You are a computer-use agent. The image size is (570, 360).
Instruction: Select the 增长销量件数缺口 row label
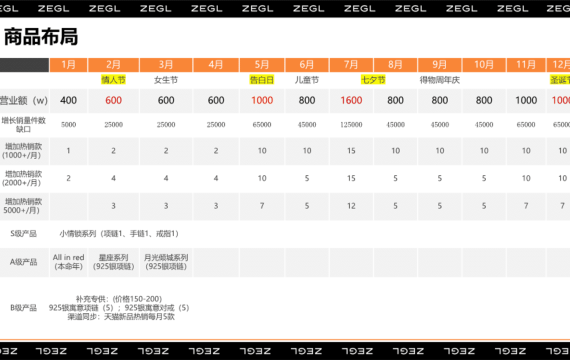24,124
